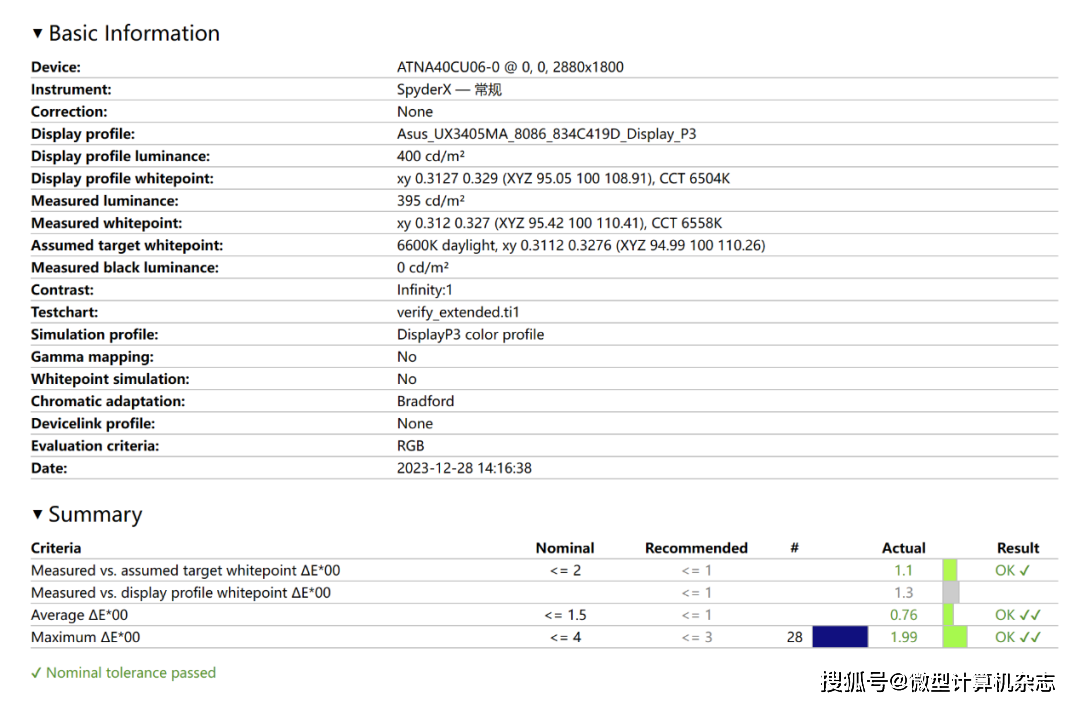Click the Maximum ΔE*00 criteria row label

pos(85,637)
